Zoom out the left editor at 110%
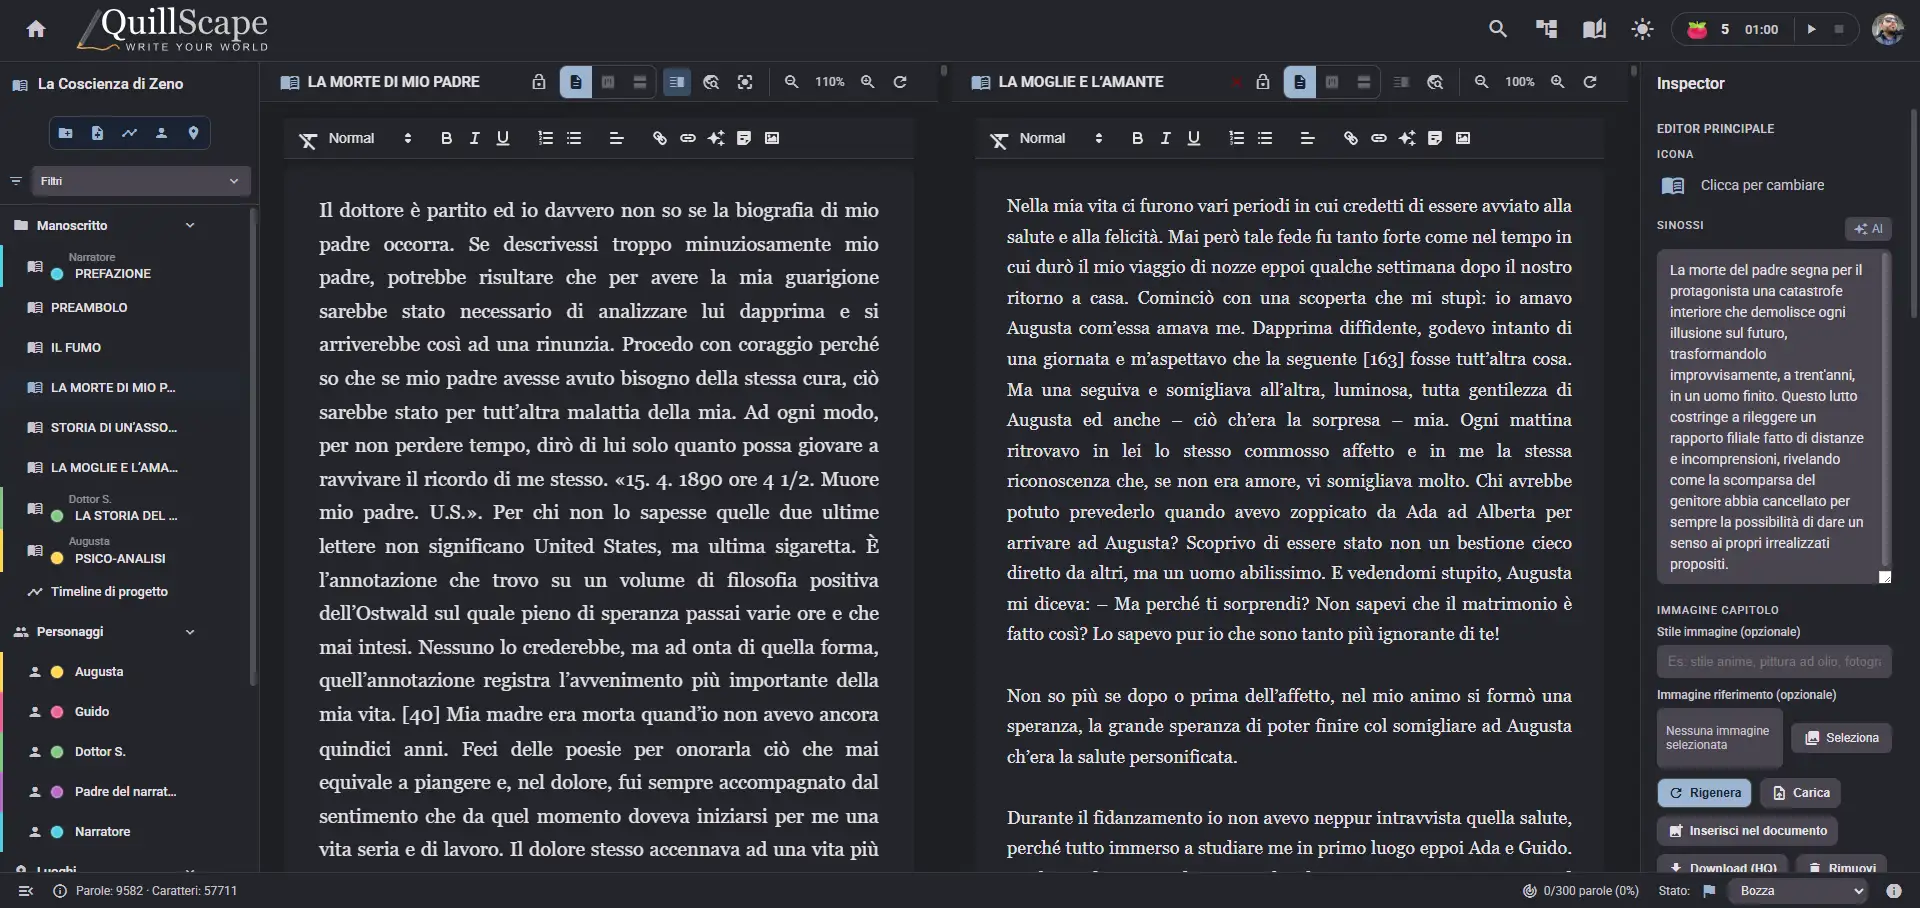1920x908 pixels. point(791,82)
